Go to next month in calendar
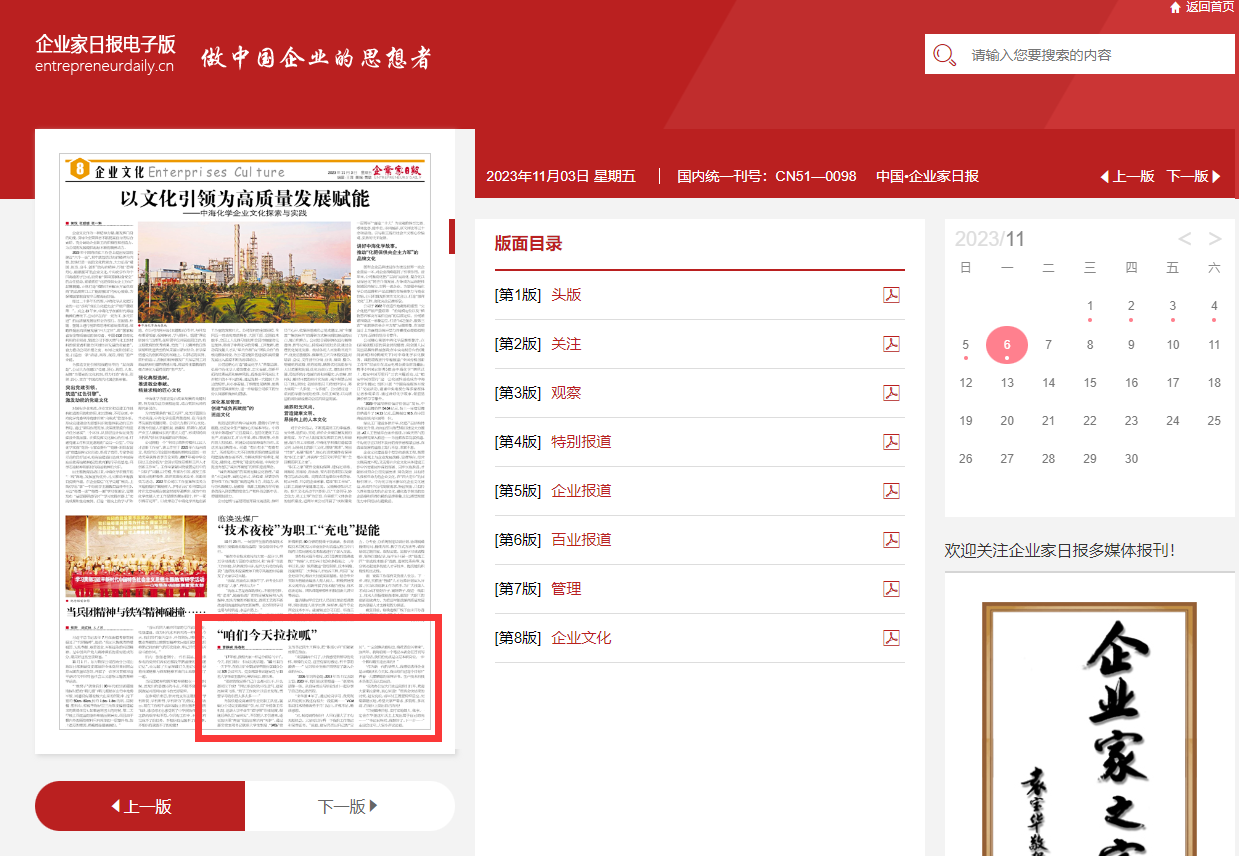 (1215, 239)
